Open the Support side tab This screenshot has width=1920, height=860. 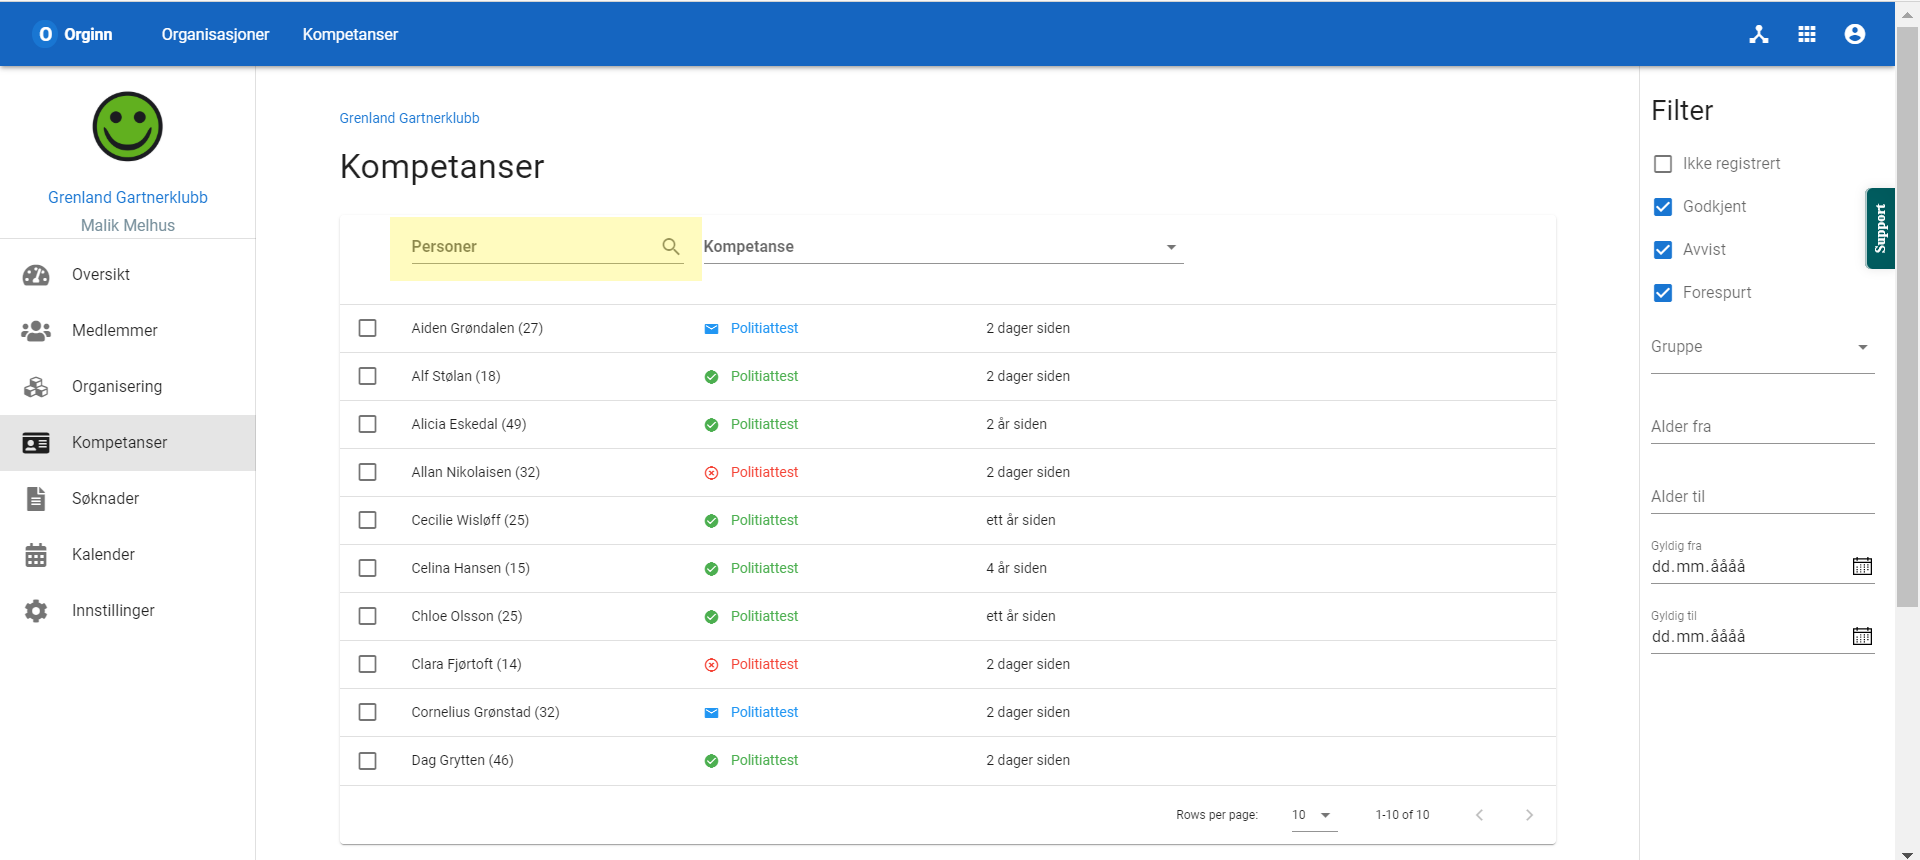[x=1880, y=229]
